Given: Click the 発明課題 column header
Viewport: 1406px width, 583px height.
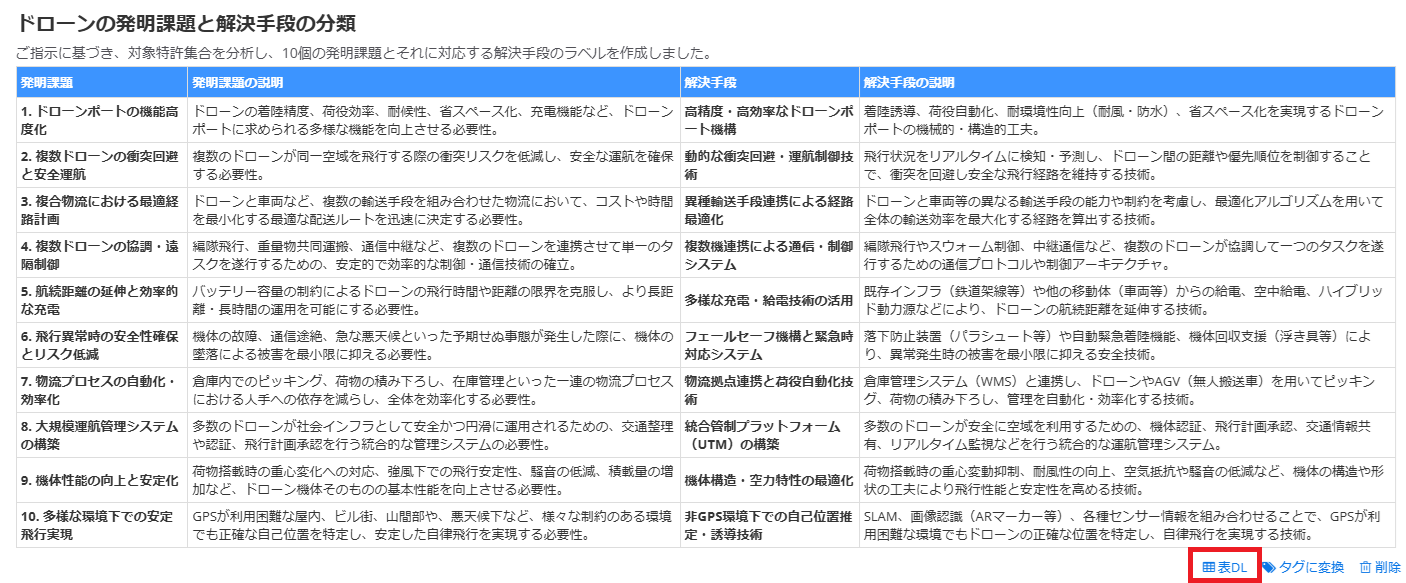Looking at the screenshot, I should tap(47, 82).
